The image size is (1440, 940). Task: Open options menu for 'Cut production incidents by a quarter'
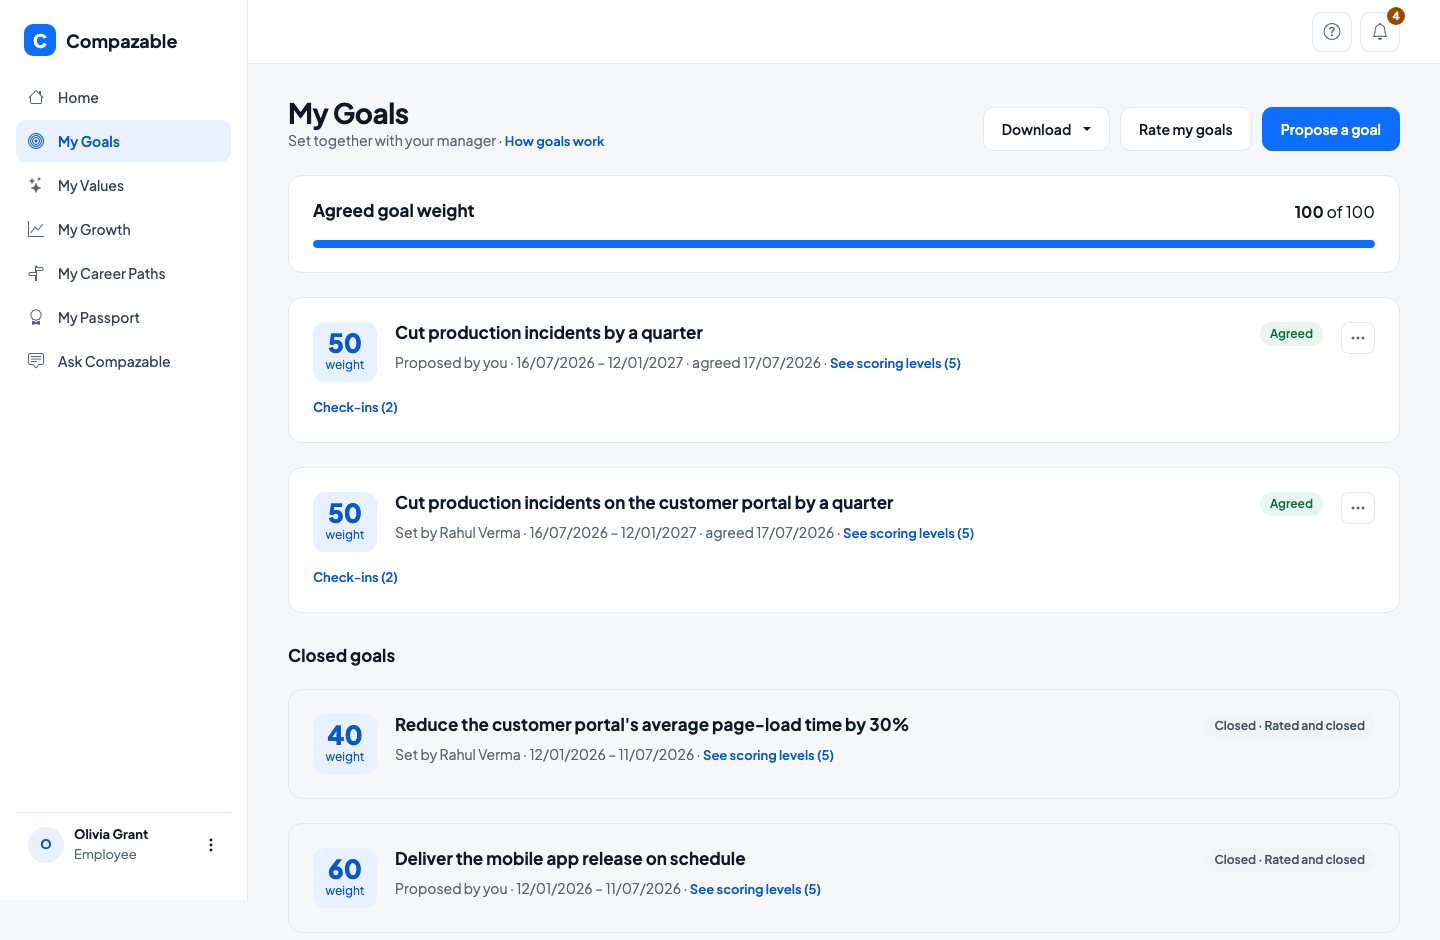coord(1358,338)
